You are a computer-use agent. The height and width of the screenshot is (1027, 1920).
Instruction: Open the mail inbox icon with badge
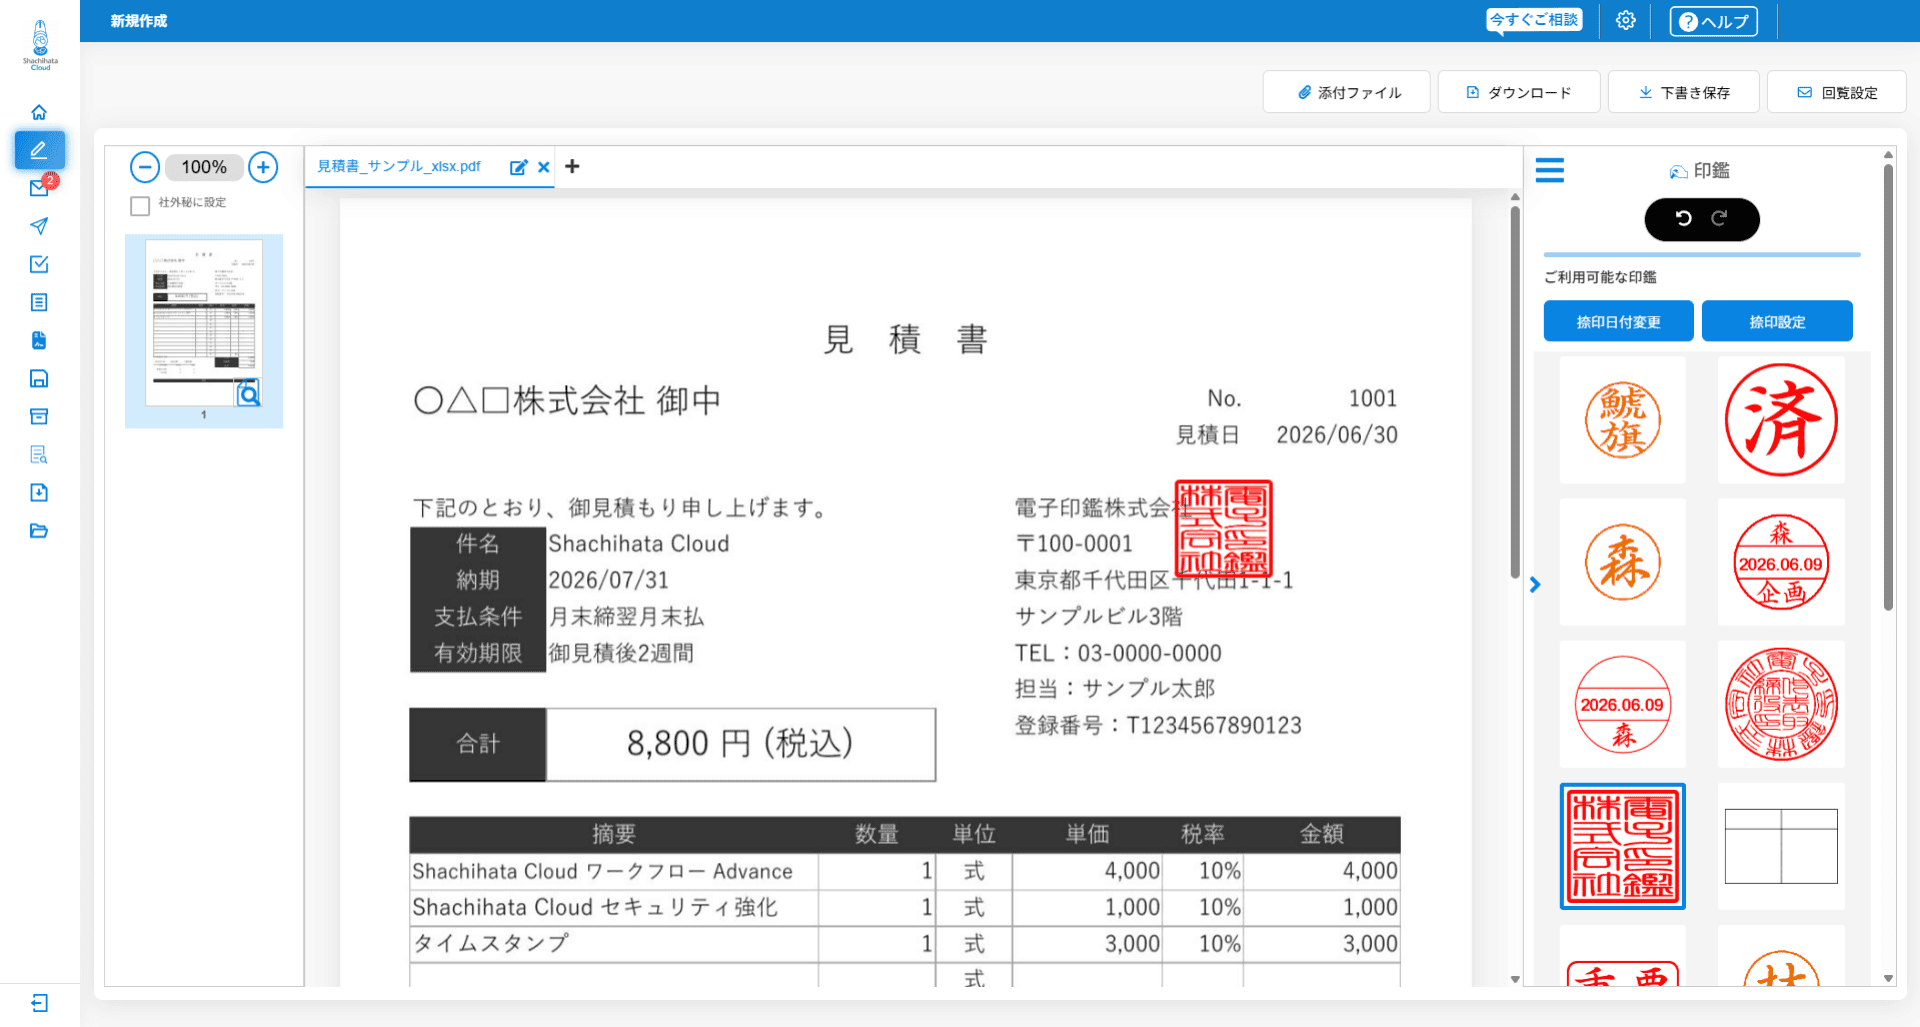[41, 187]
